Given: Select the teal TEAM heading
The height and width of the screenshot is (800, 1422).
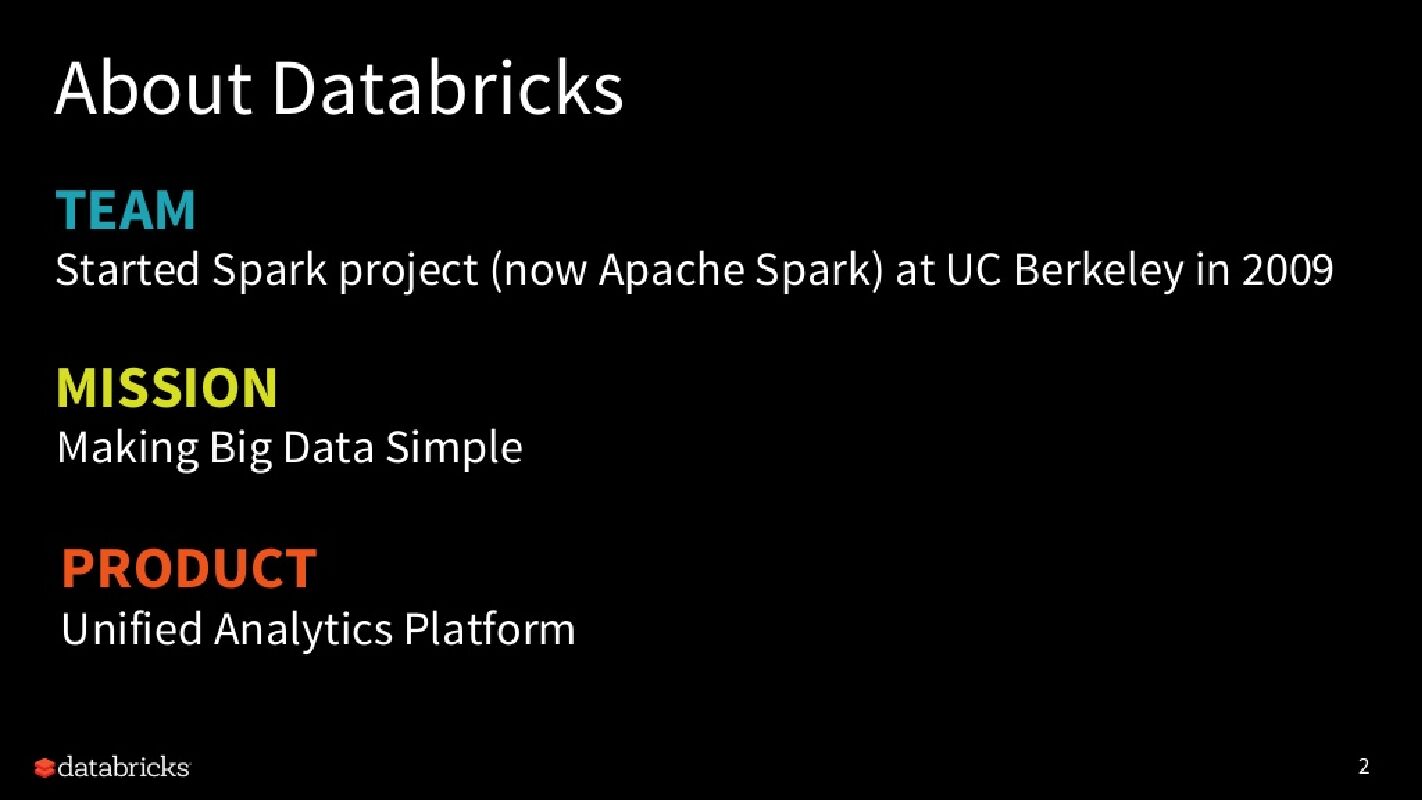Looking at the screenshot, I should click(126, 211).
